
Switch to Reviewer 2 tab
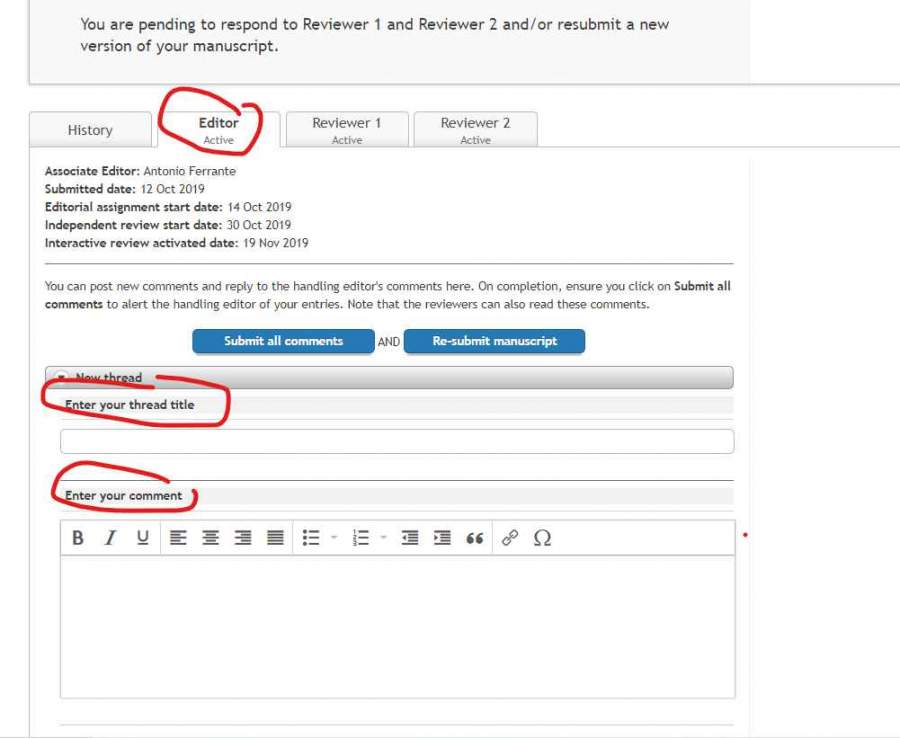[475, 130]
